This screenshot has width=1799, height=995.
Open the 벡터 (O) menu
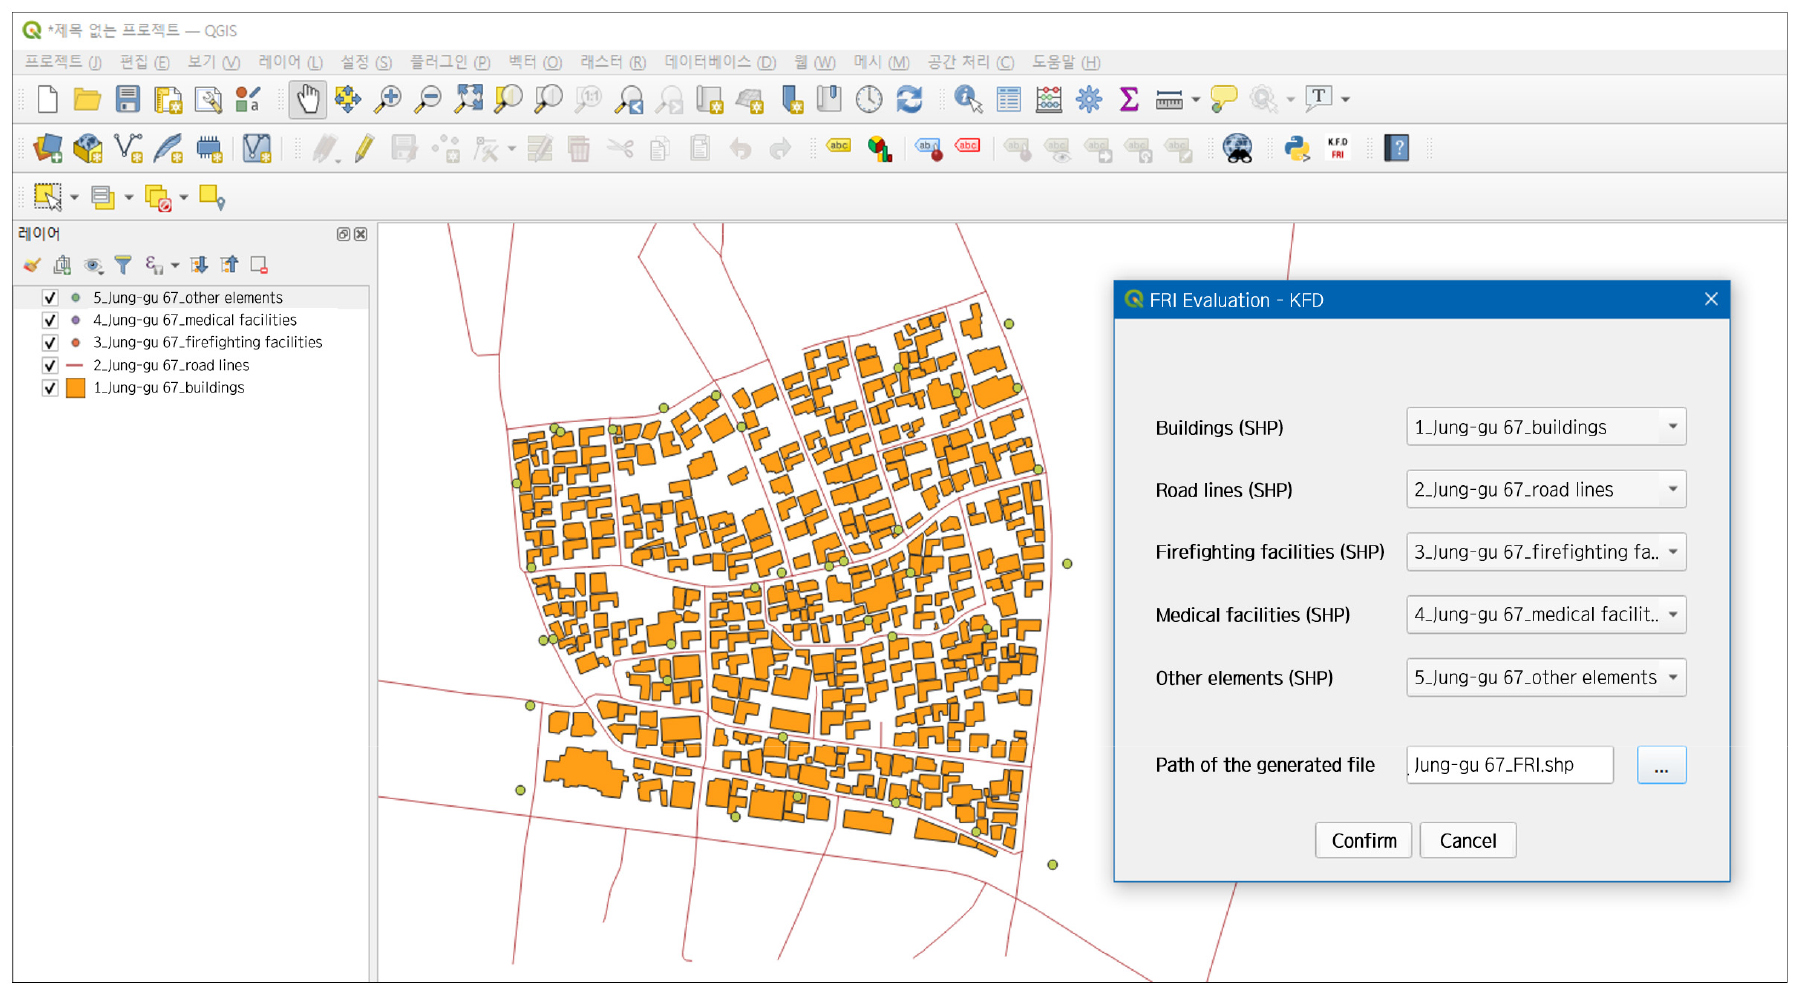coord(534,62)
